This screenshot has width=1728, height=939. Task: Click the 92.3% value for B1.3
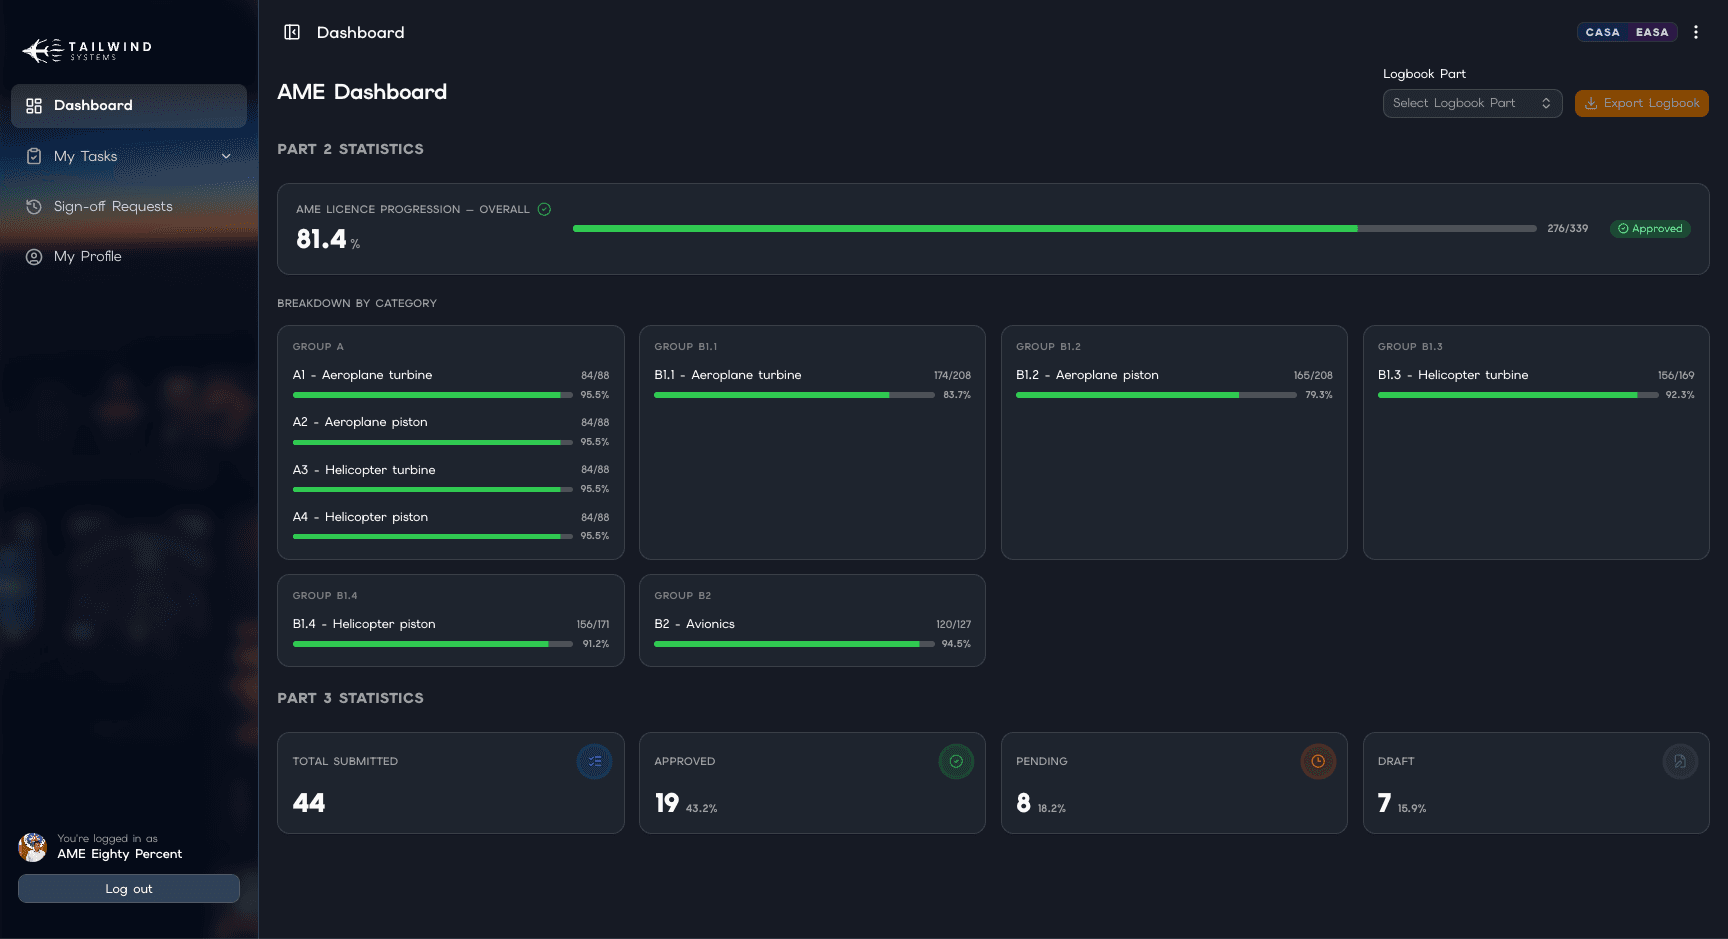point(1680,395)
